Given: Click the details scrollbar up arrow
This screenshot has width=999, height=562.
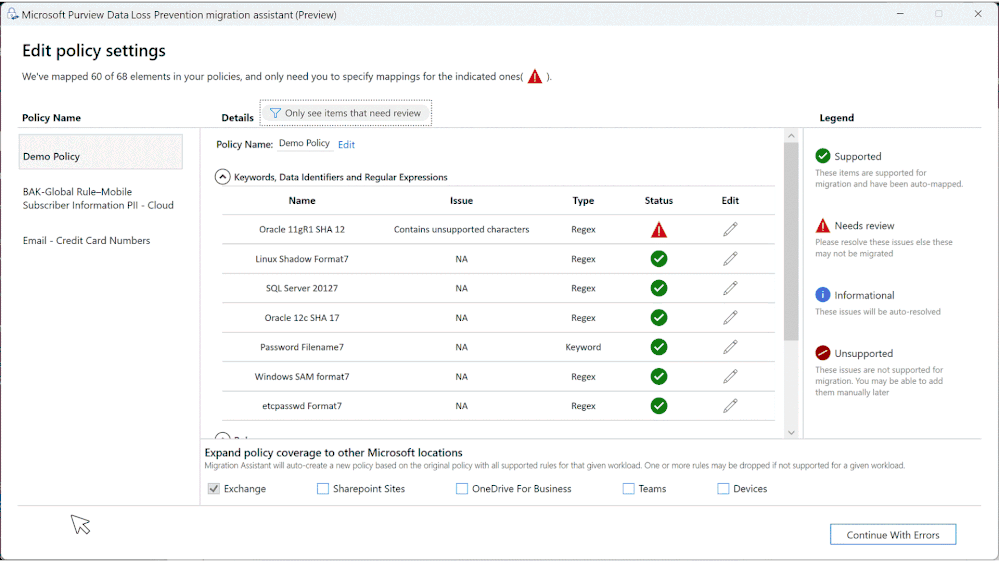Looking at the screenshot, I should pos(791,136).
